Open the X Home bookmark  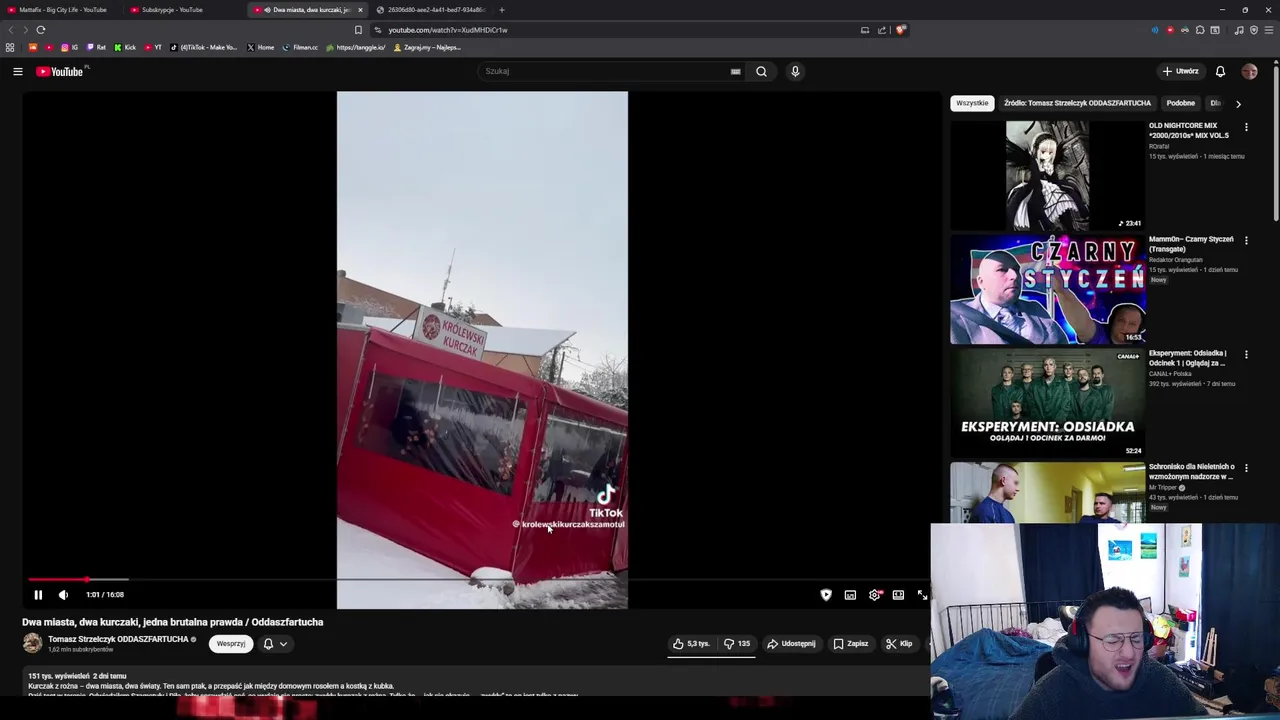261,47
